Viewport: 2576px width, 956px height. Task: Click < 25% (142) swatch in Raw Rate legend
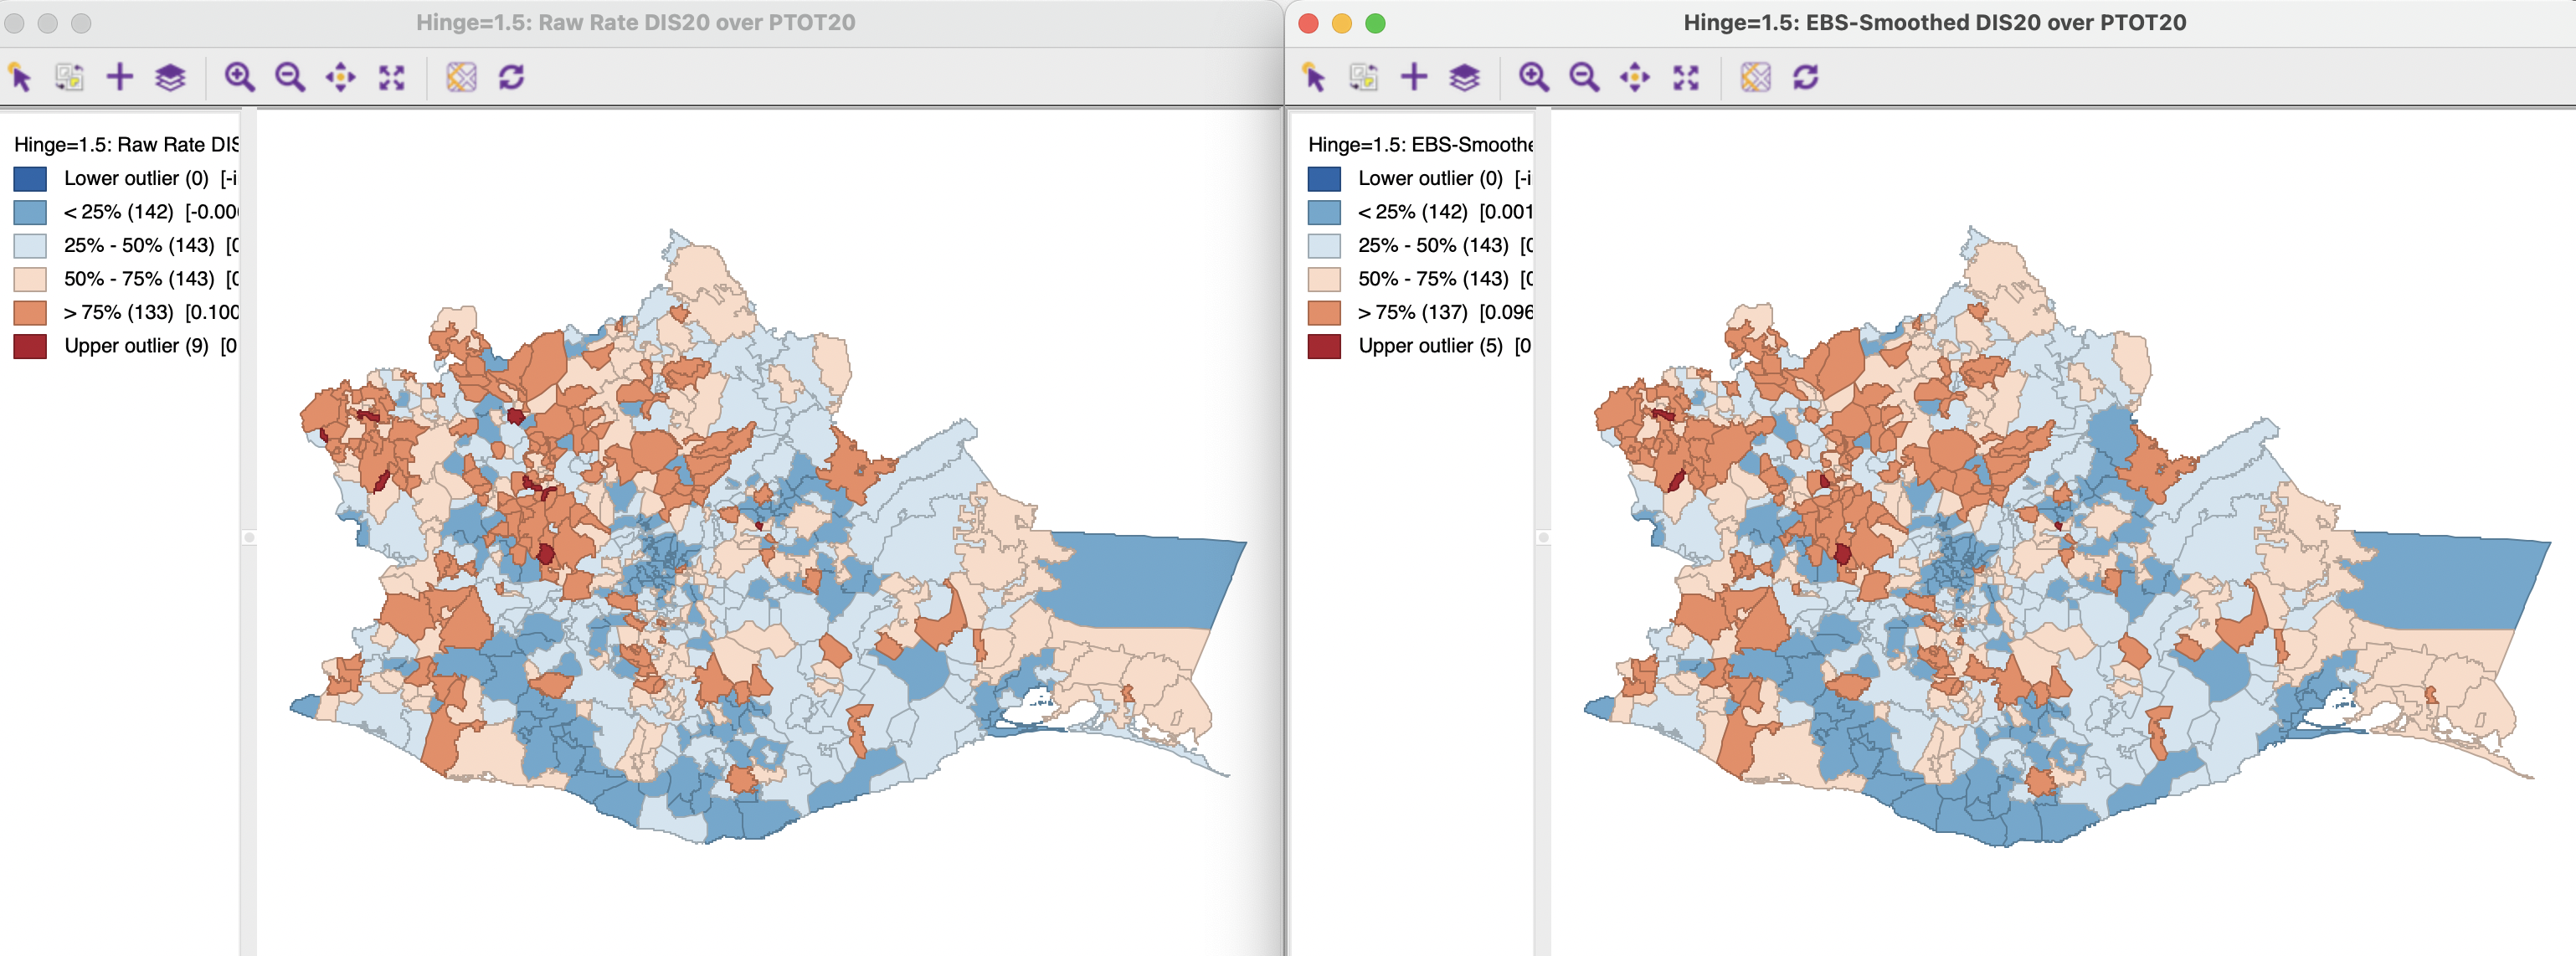(30, 212)
